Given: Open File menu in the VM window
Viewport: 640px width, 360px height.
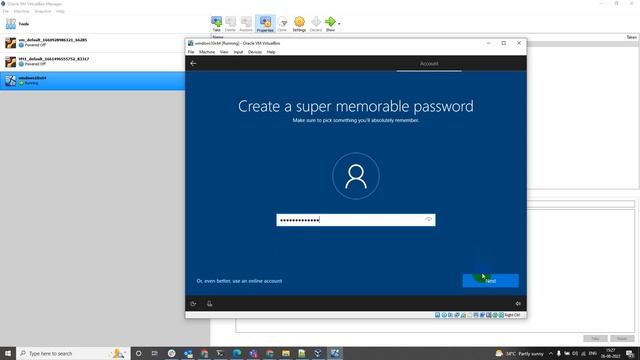Looking at the screenshot, I should (191, 52).
